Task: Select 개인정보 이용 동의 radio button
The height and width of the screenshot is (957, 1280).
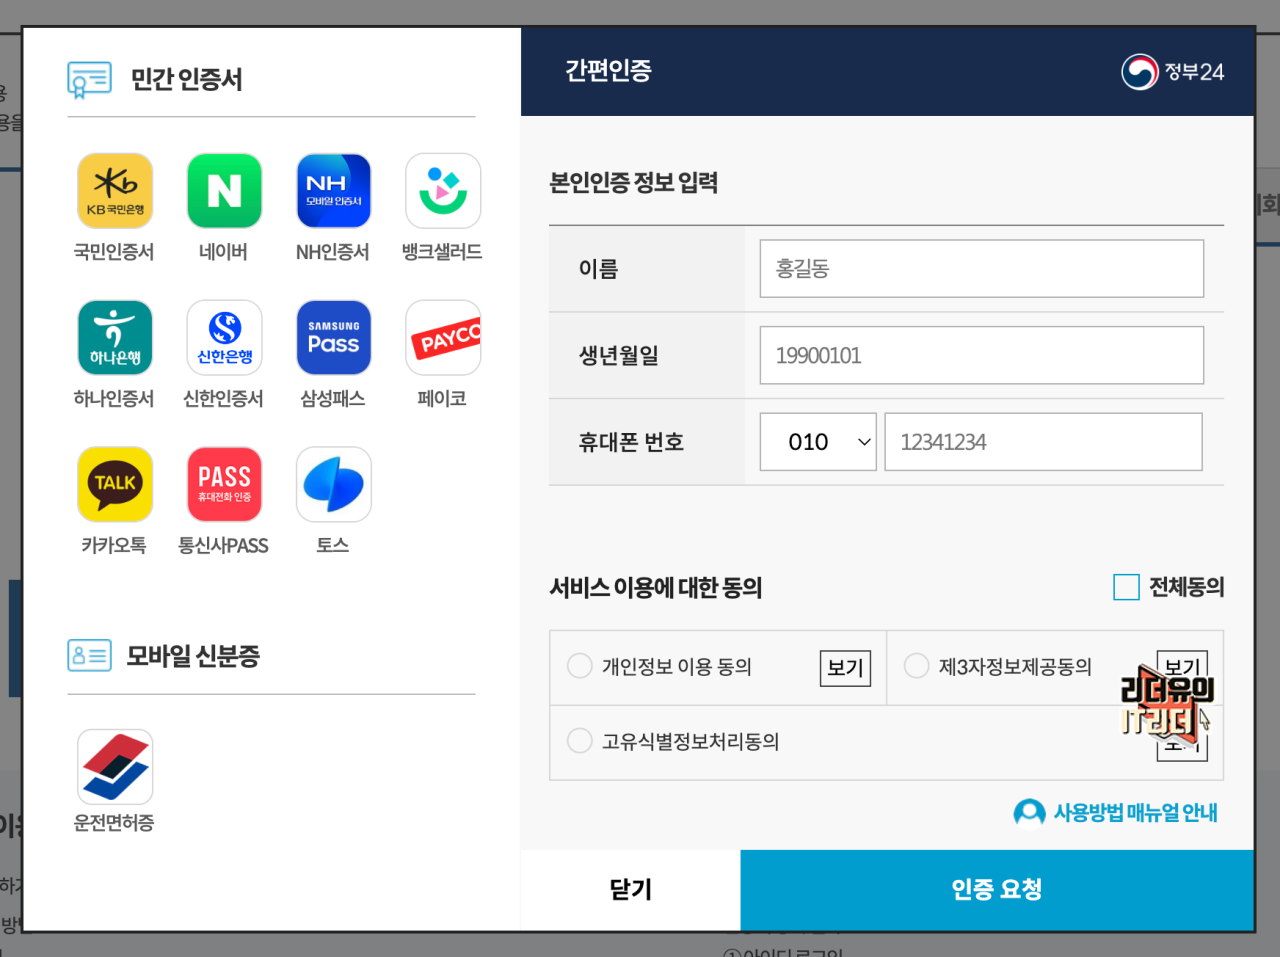Action: (580, 666)
